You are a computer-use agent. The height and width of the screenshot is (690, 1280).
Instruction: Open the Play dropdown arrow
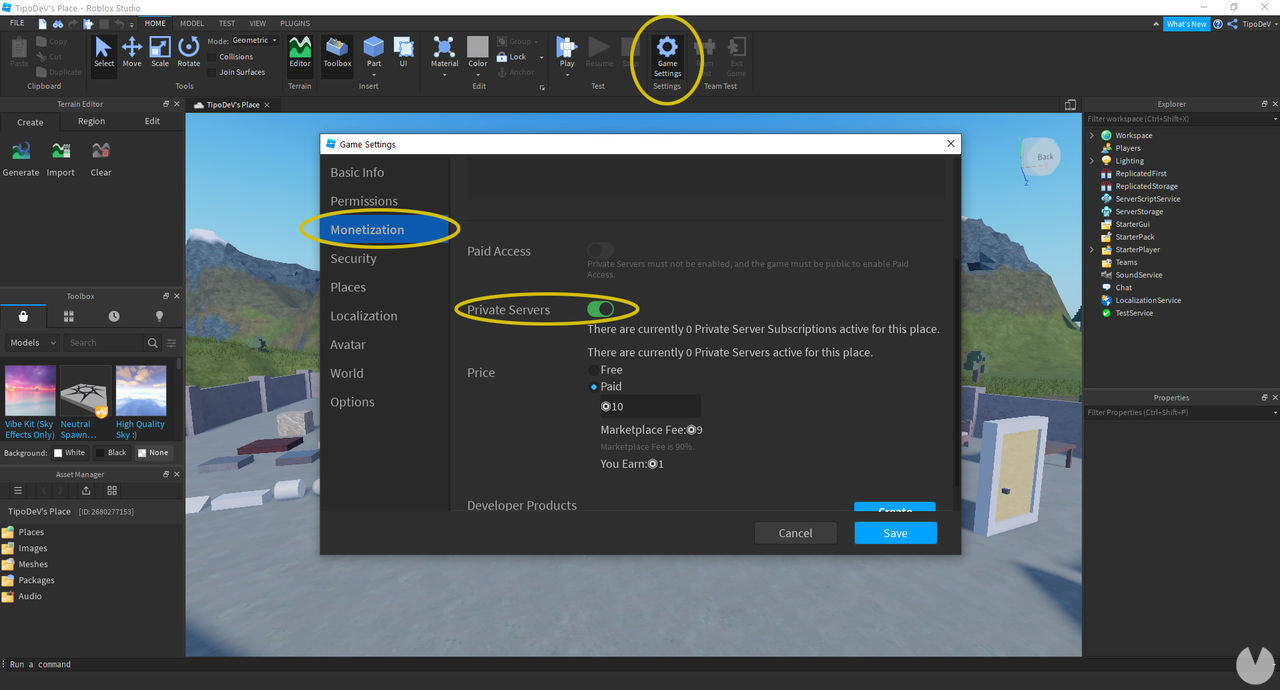tap(567, 73)
